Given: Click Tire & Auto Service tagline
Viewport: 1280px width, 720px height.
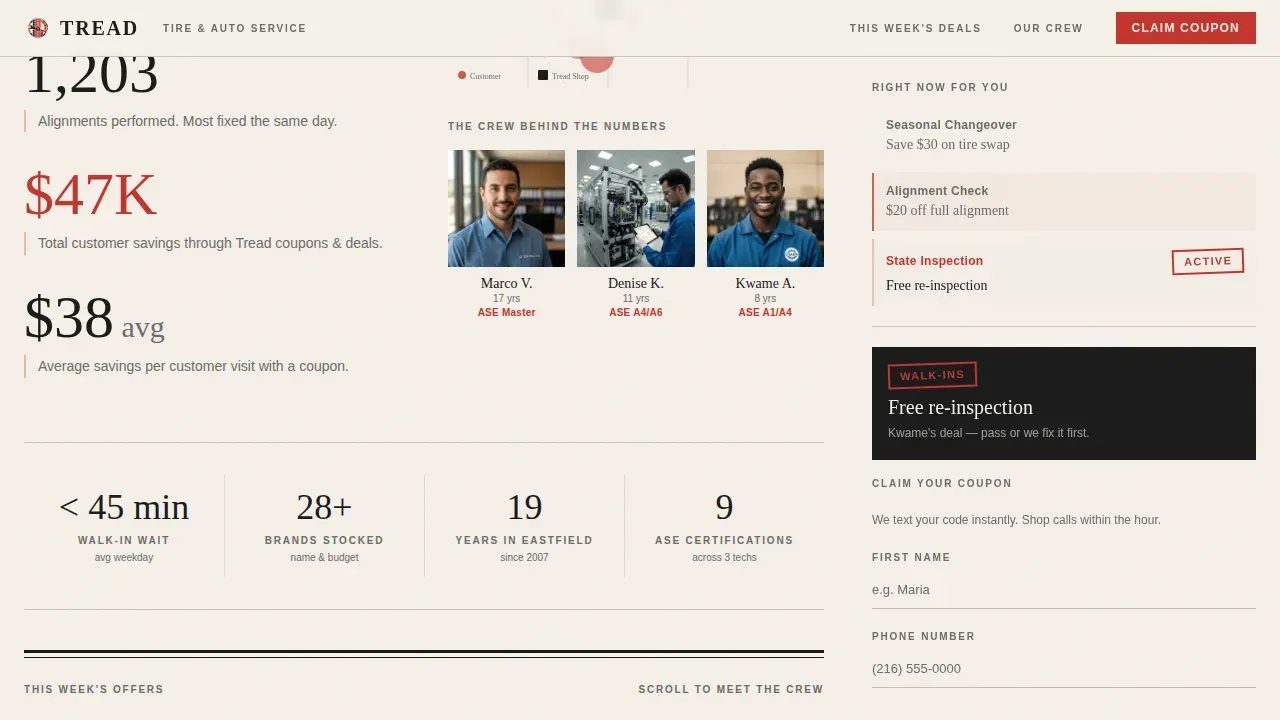Looking at the screenshot, I should tap(235, 28).
